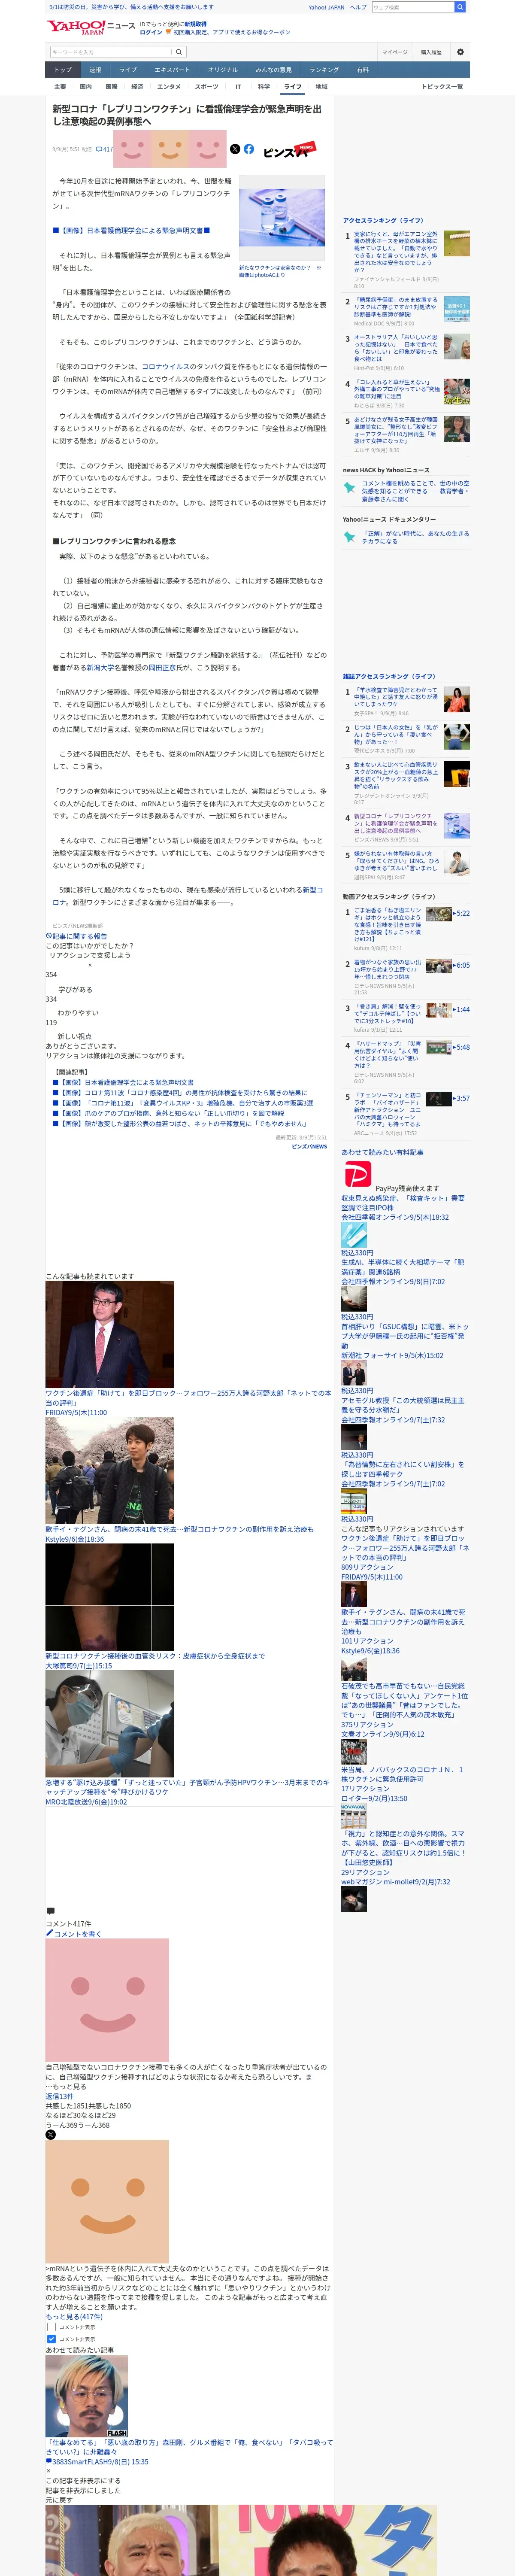Click the speech bubble comment icon
515x2576 pixels.
(x=50, y=1911)
